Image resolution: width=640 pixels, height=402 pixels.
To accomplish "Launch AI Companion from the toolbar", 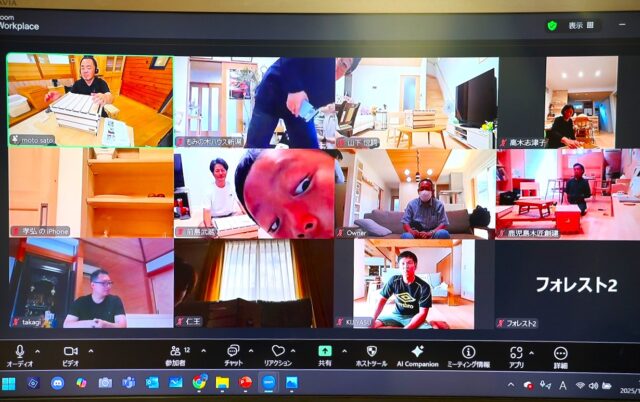I will click(x=417, y=352).
